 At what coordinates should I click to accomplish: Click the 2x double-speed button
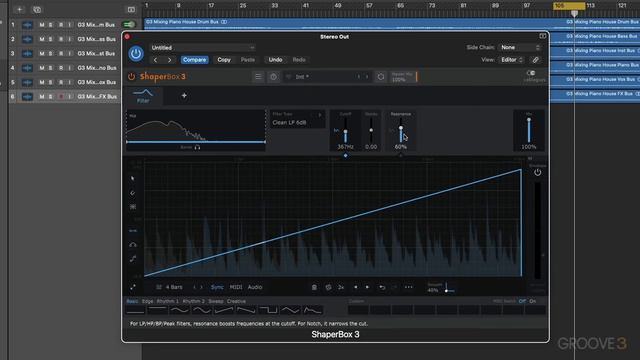[341, 287]
